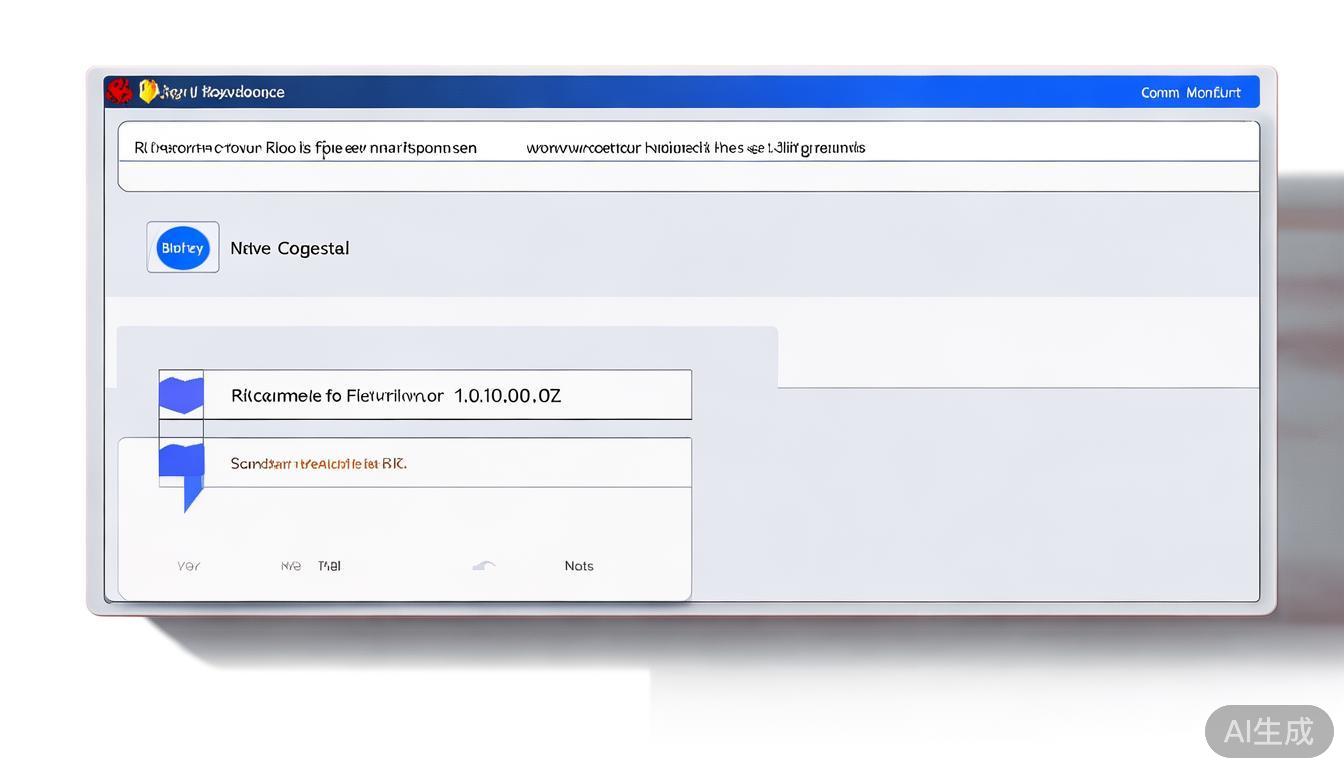Click the red icon in the title bar

119,91
